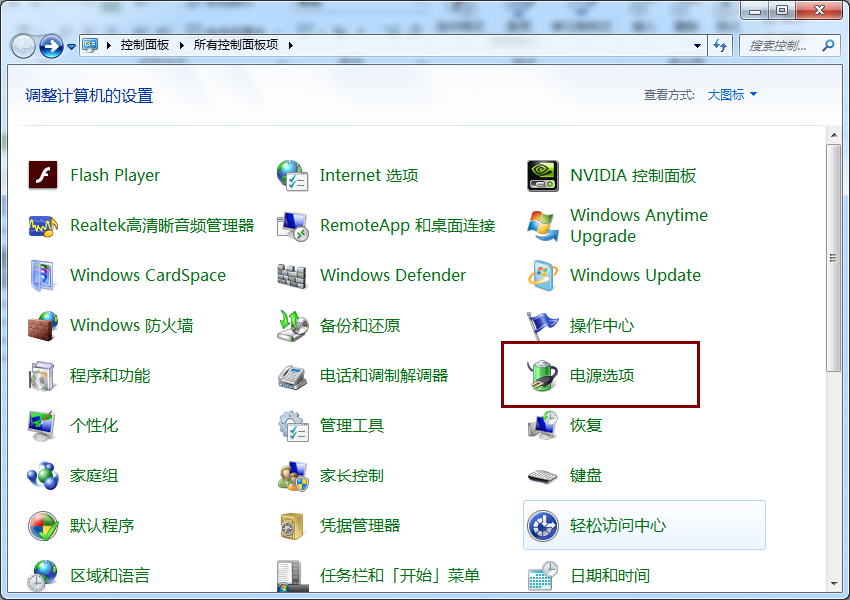
Task: Open the 凭据管理器 safe icon
Action: click(x=293, y=526)
